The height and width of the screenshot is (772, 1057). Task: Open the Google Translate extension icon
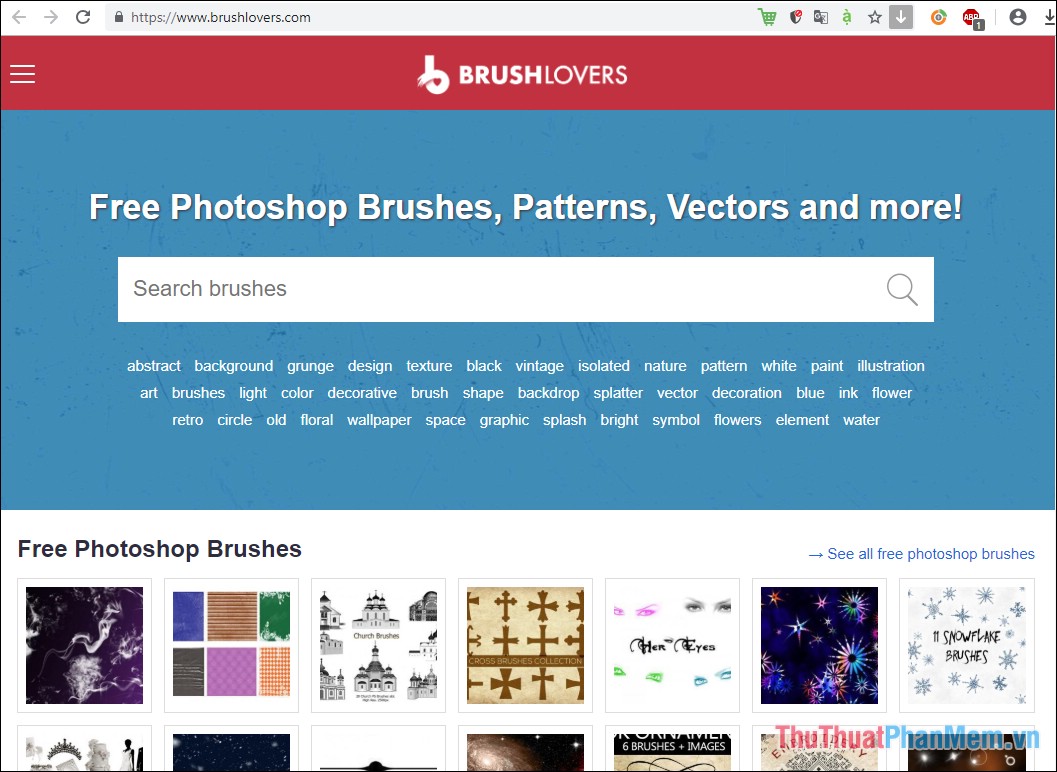(821, 17)
